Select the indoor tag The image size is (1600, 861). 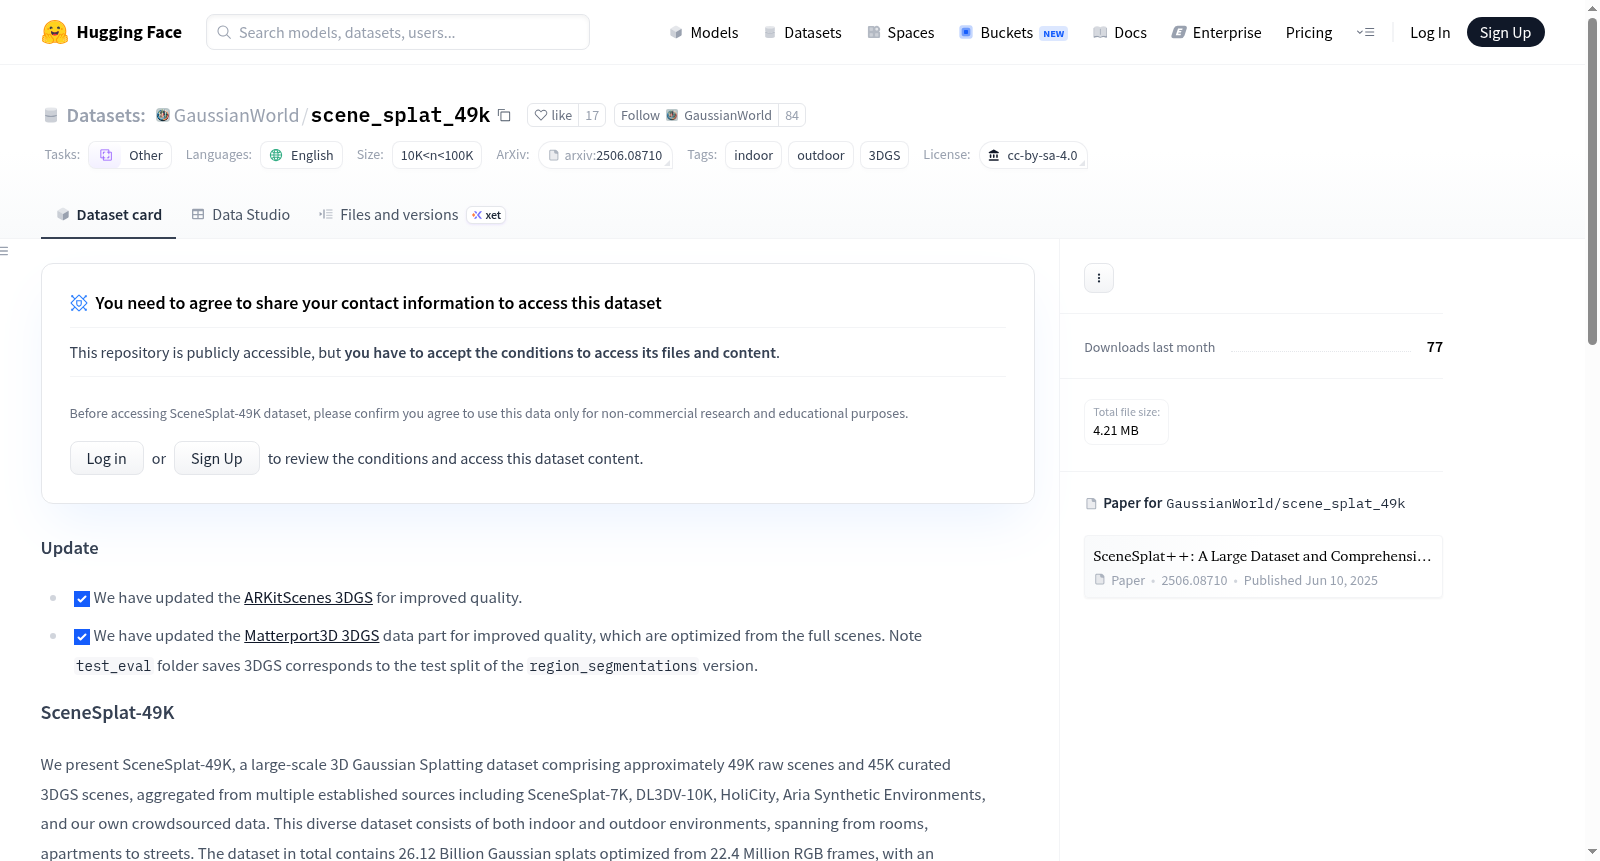[x=753, y=155]
